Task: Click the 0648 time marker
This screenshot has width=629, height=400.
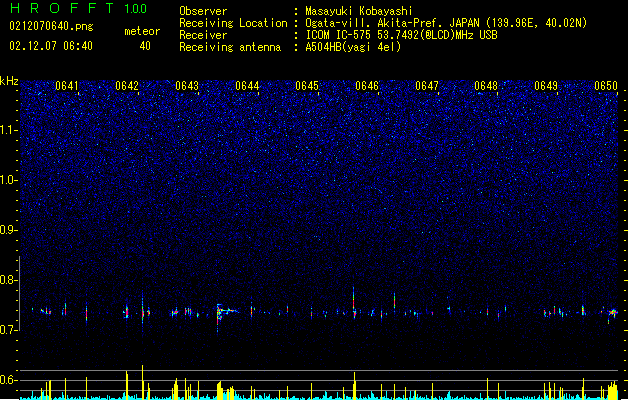Action: [486, 86]
